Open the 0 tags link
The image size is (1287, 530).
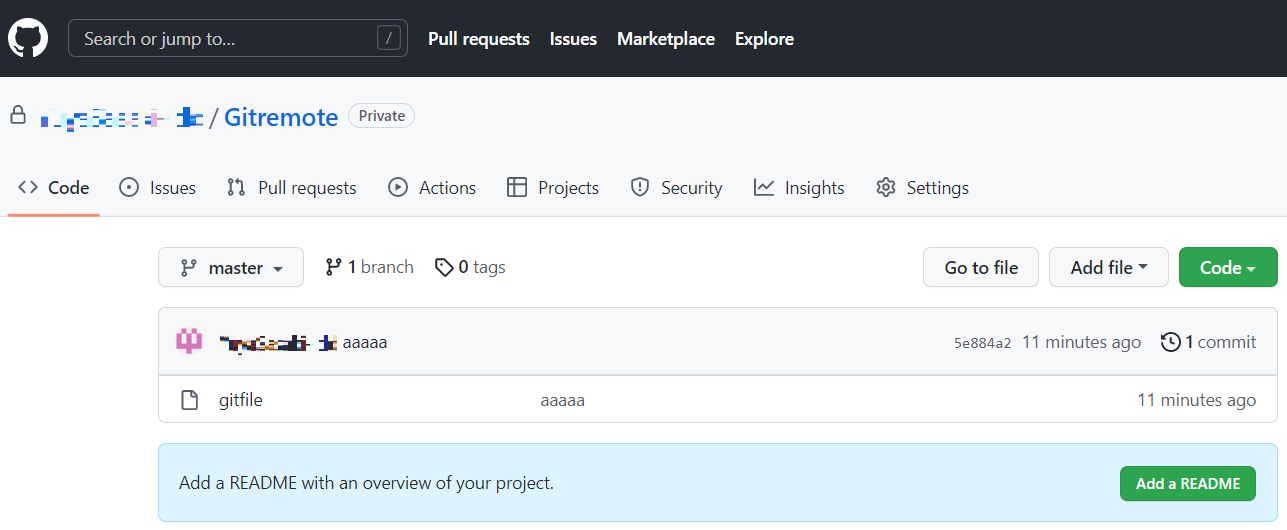pyautogui.click(x=470, y=267)
